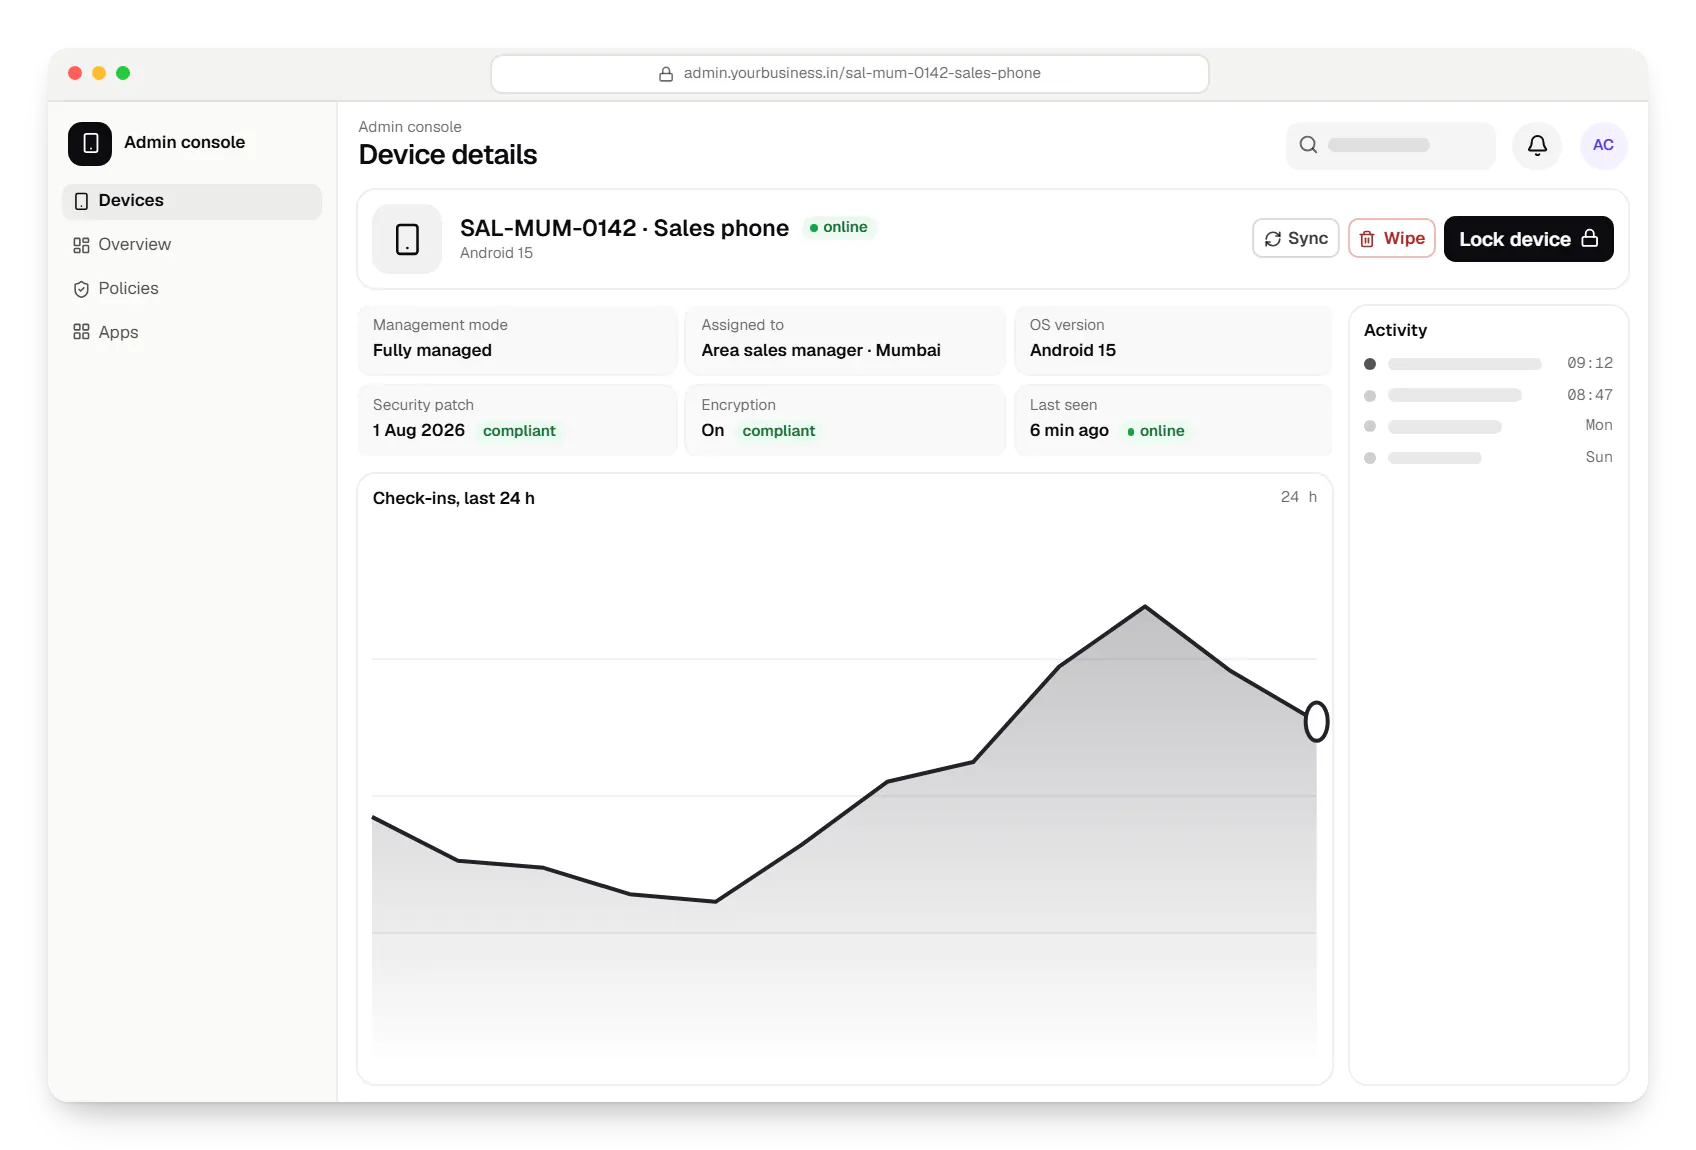Open the Sun activity entry
1696x1150 pixels.
point(1488,457)
